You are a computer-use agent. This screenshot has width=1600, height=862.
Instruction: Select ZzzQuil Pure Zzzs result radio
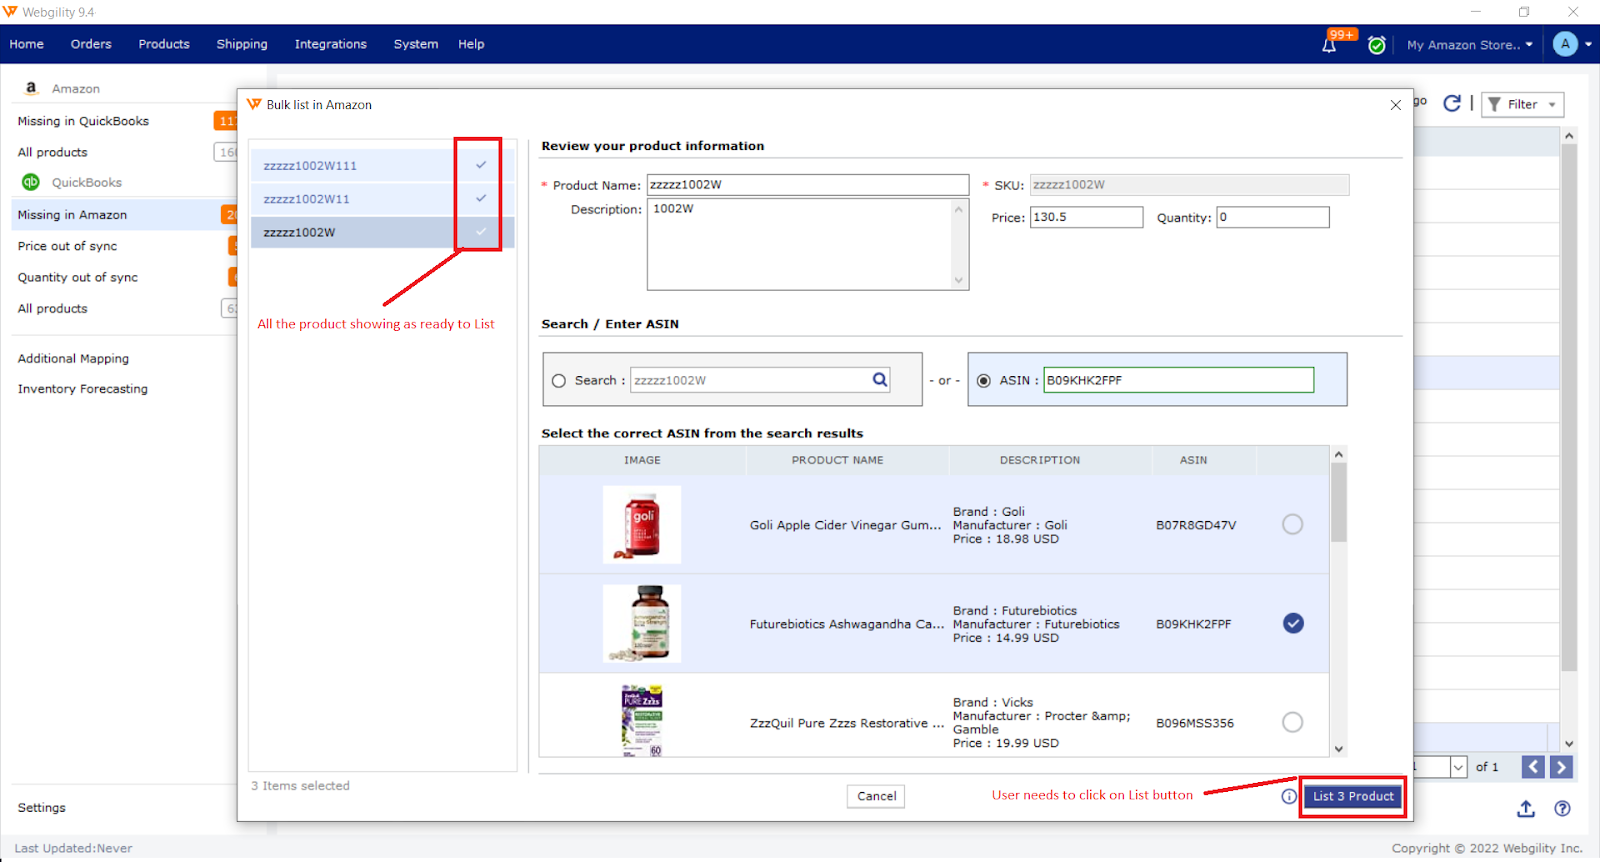(1293, 722)
